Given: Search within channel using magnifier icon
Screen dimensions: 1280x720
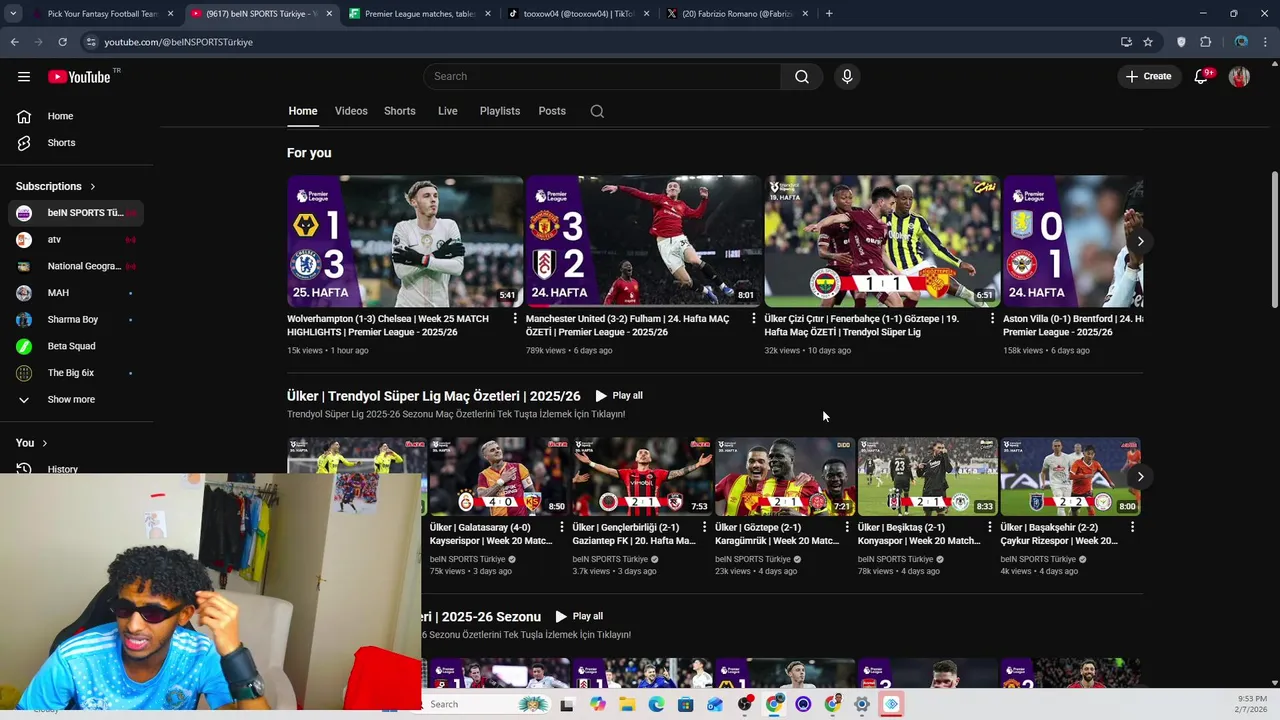Looking at the screenshot, I should [x=597, y=111].
